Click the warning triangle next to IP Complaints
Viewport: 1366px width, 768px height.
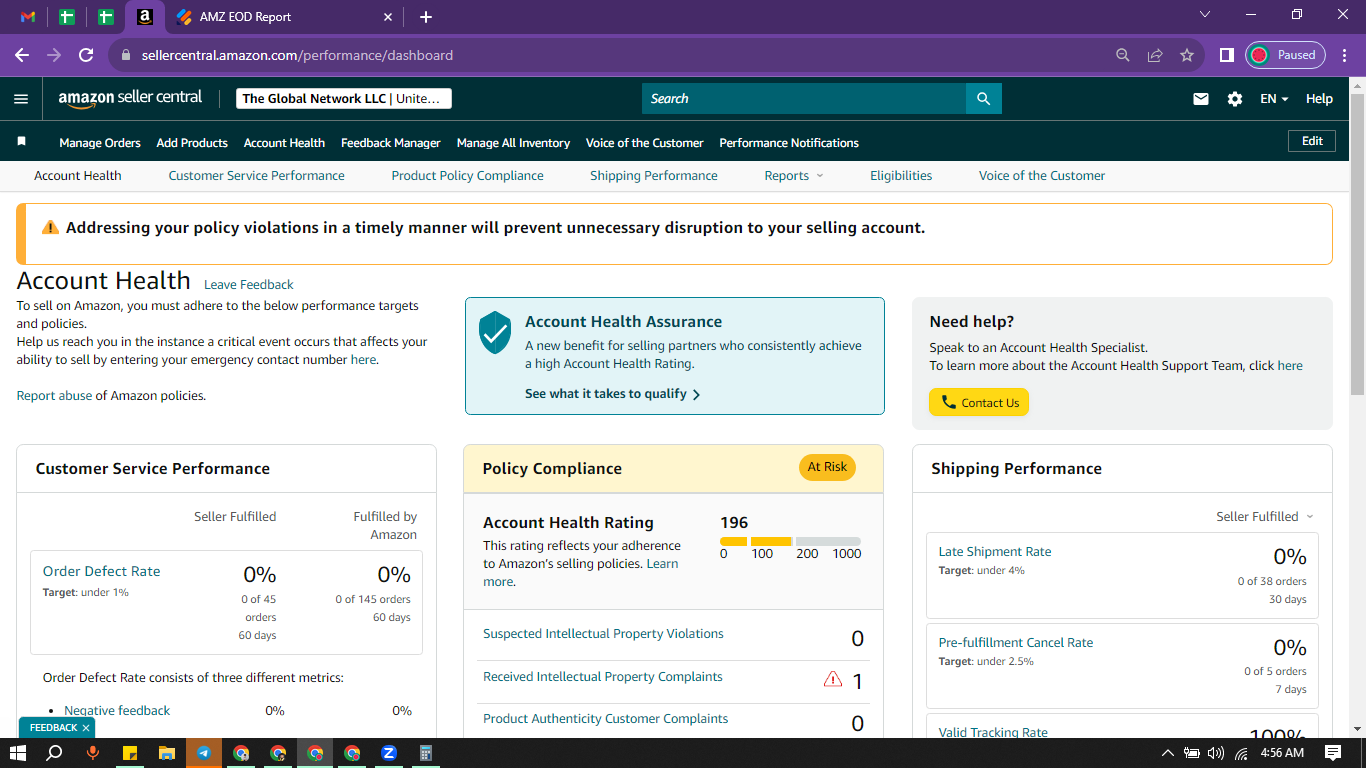click(x=832, y=680)
